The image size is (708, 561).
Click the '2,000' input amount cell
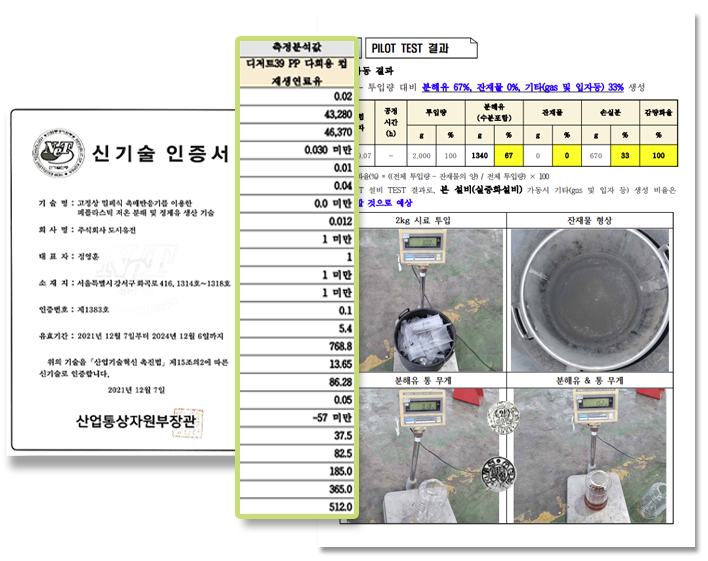(422, 155)
